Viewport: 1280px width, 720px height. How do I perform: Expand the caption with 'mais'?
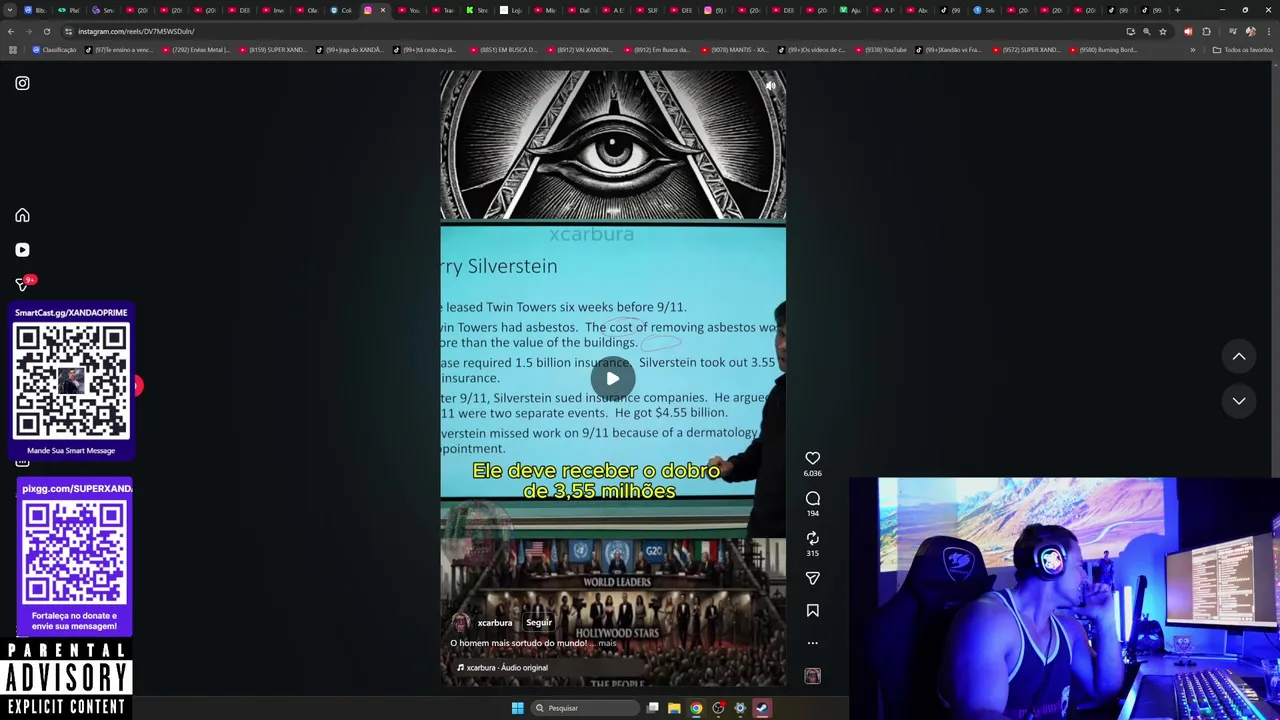(607, 643)
